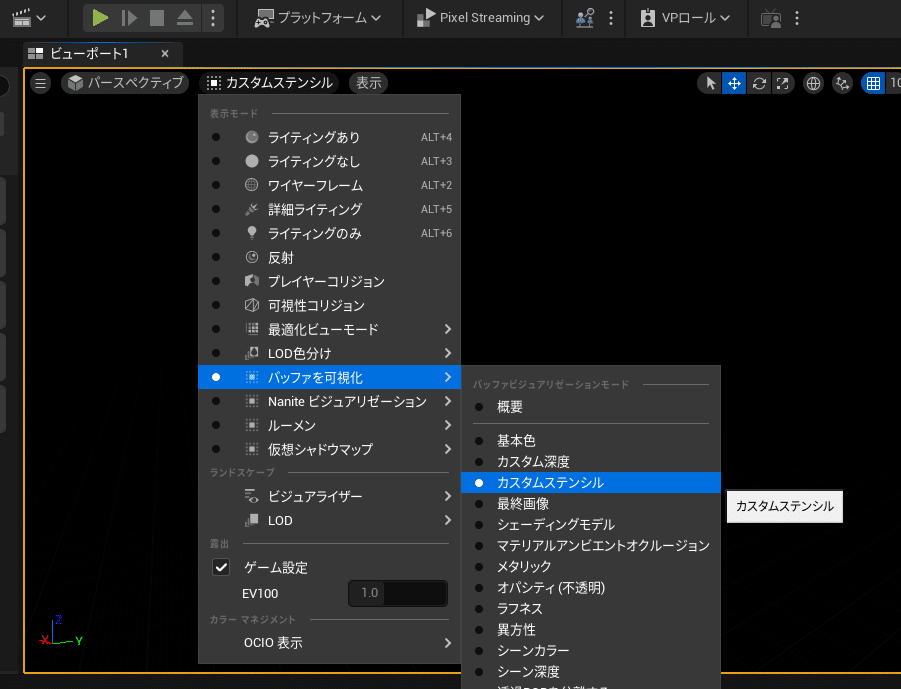Open the viewport hamburger options menu
901x689 pixels.
point(40,83)
